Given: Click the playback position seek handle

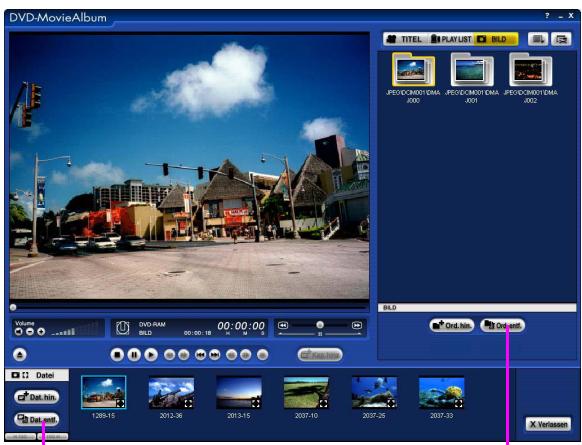Looking at the screenshot, I should point(13,307).
